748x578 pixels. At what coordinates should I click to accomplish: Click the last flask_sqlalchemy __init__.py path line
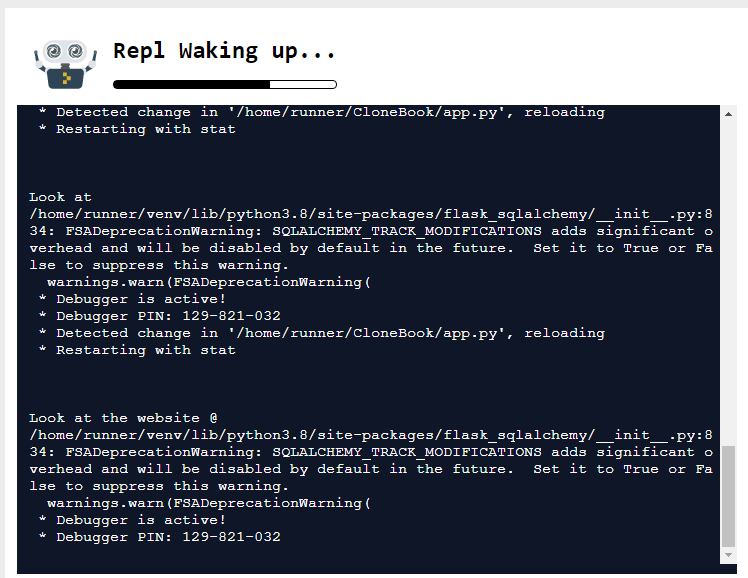click(x=371, y=435)
